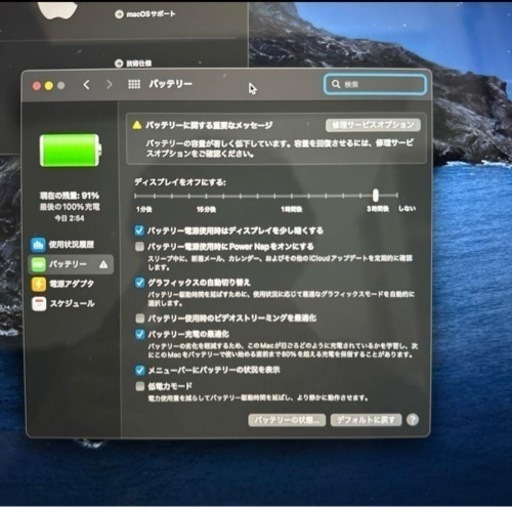Screen dimensions: 512x507
Task: Click the schedule calendar icon
Action: pyautogui.click(x=38, y=304)
